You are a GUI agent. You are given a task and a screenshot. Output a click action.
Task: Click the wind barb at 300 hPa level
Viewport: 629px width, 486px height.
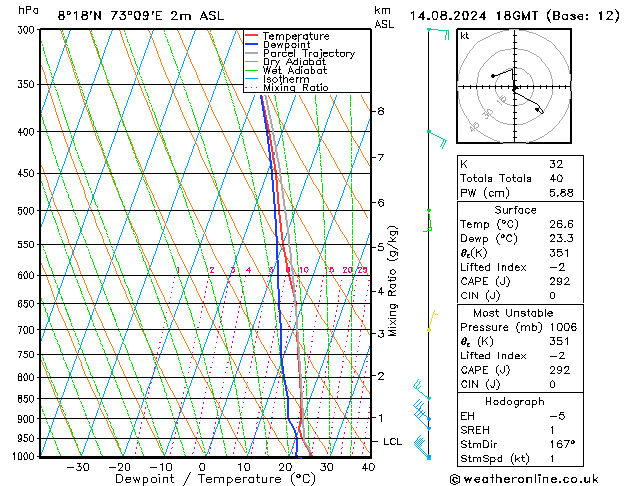tap(438, 33)
